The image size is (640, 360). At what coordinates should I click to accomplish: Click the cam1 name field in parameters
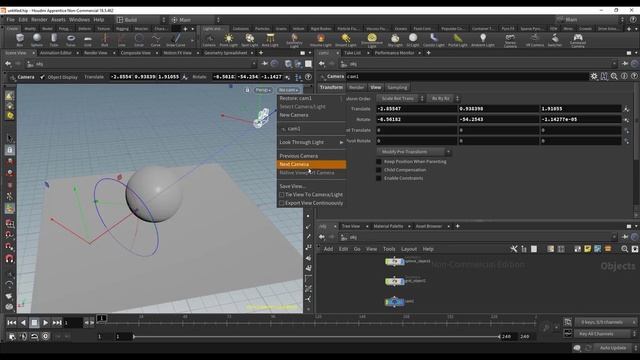click(x=467, y=76)
